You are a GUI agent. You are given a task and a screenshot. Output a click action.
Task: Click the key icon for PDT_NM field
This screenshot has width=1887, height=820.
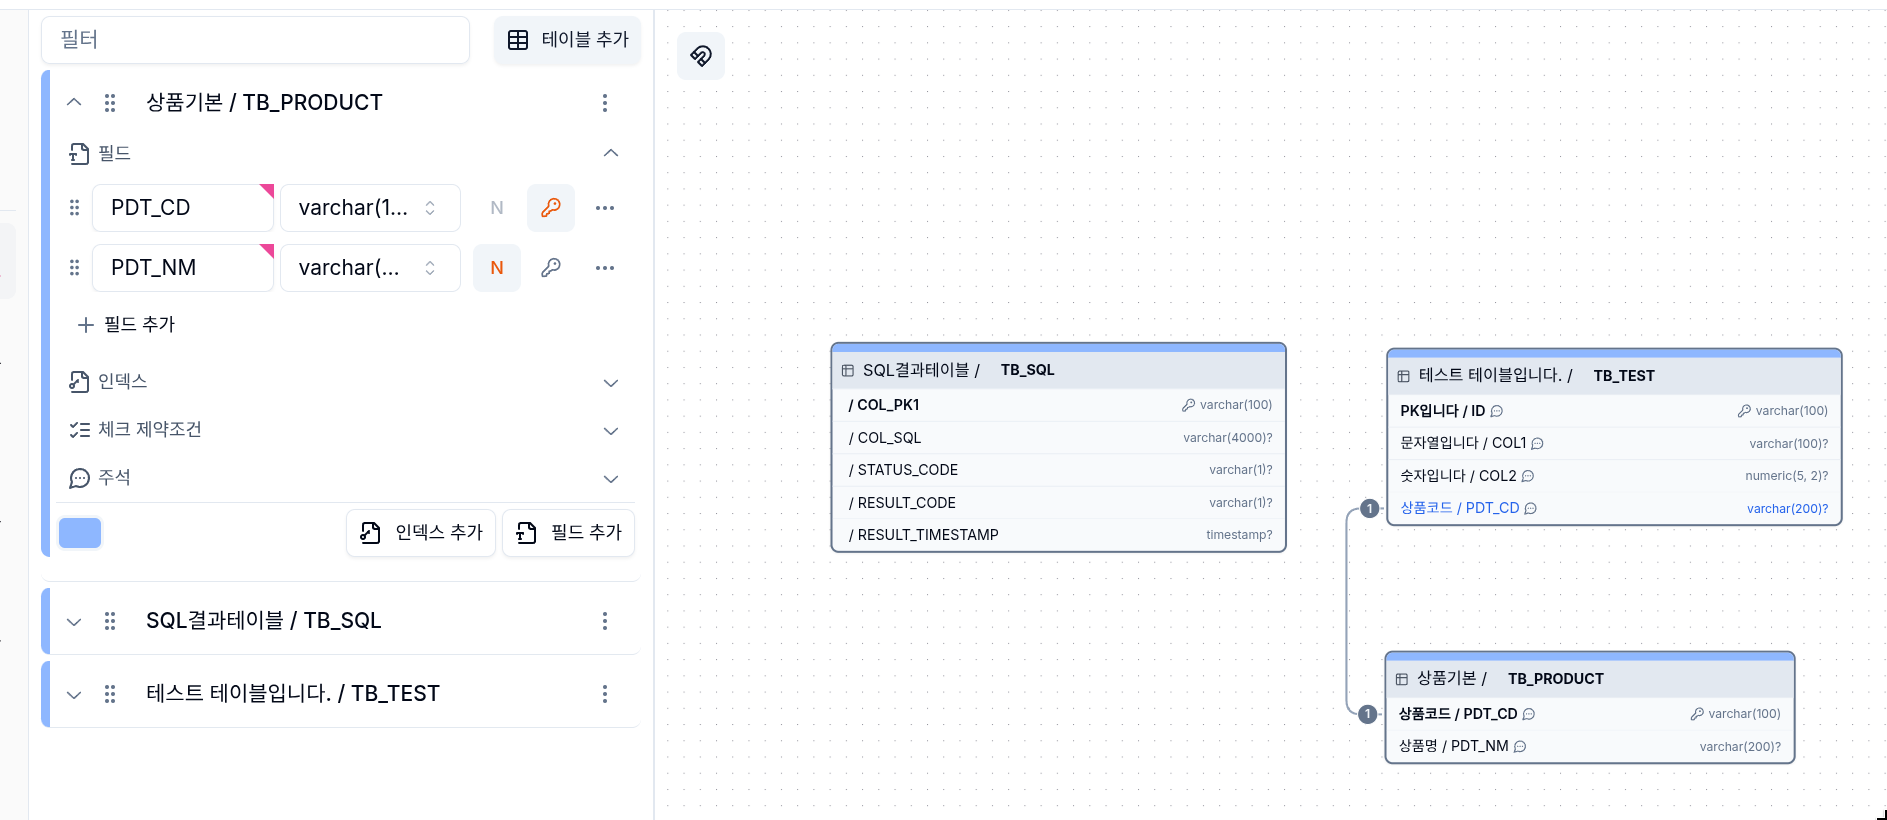550,268
